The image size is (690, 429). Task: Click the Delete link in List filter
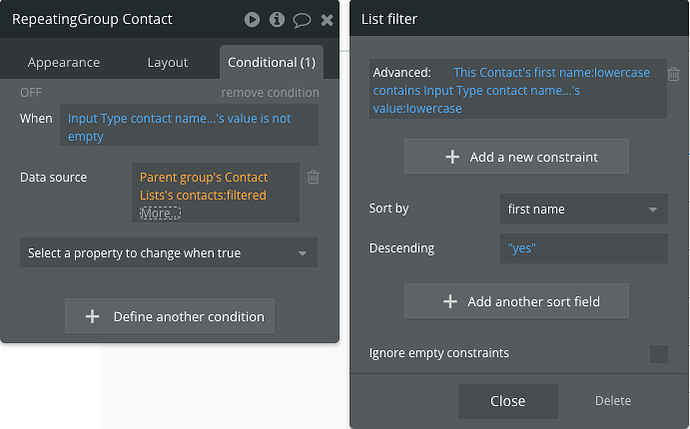613,401
